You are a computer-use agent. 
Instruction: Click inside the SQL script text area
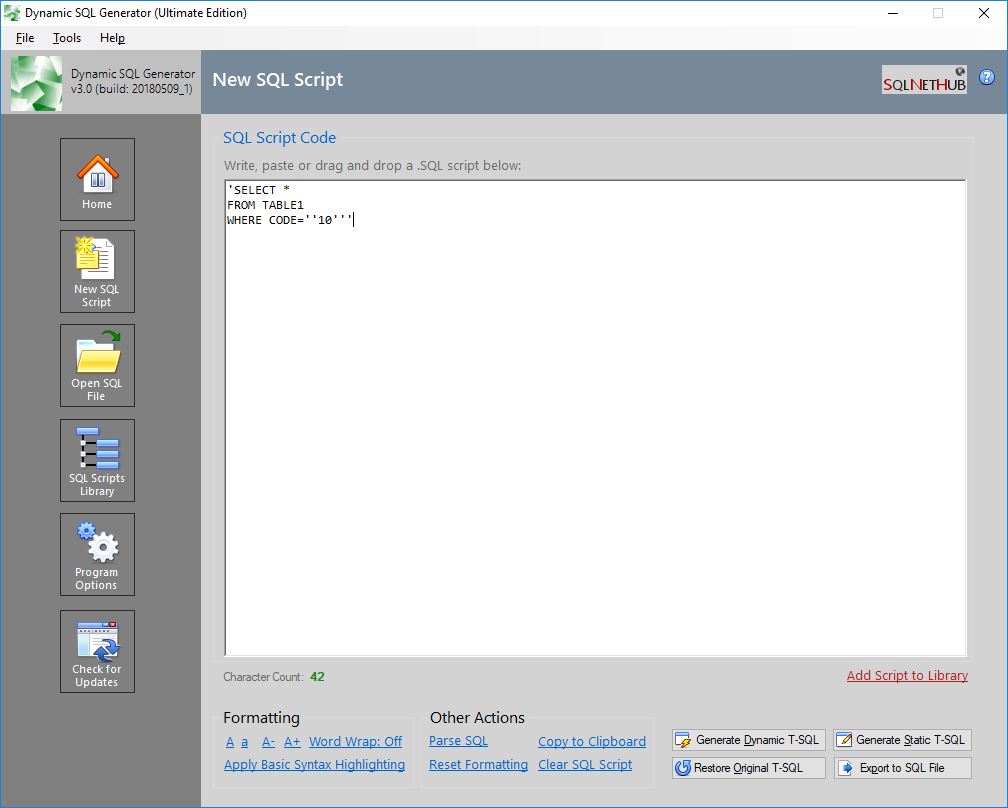click(595, 418)
